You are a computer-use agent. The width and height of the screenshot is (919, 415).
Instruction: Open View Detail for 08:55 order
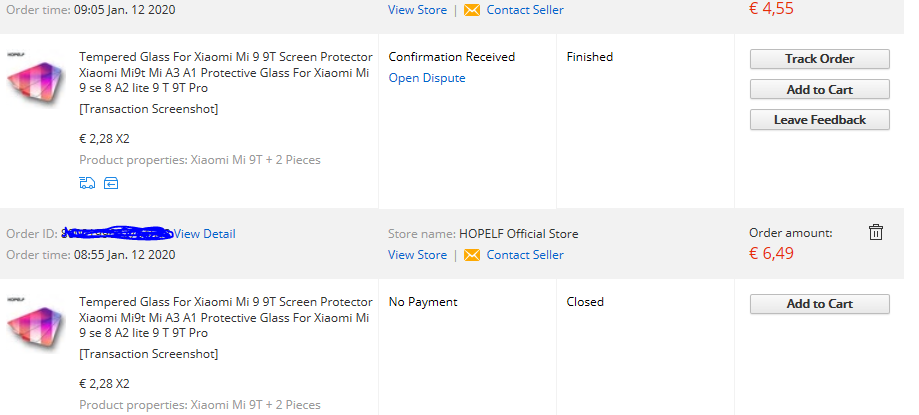pyautogui.click(x=205, y=234)
